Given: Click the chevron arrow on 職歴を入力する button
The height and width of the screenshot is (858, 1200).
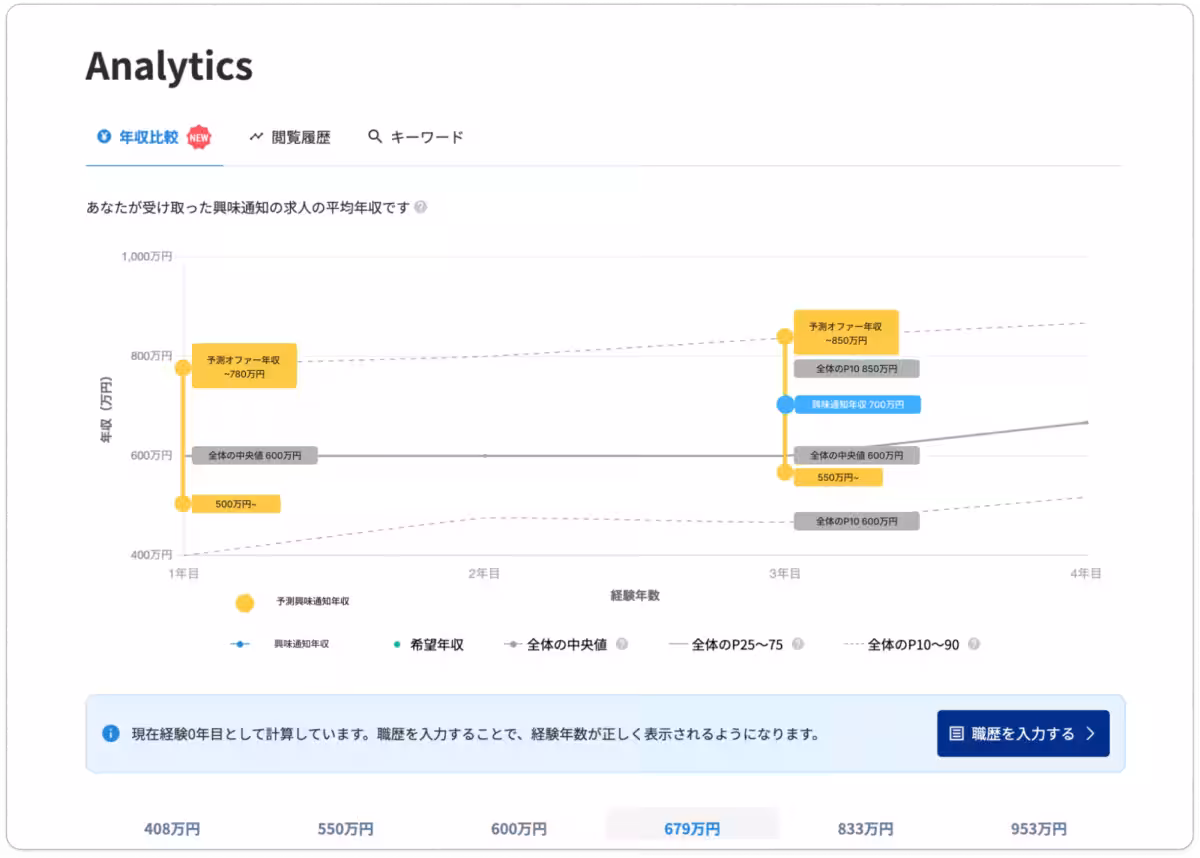Looking at the screenshot, I should [x=1090, y=734].
